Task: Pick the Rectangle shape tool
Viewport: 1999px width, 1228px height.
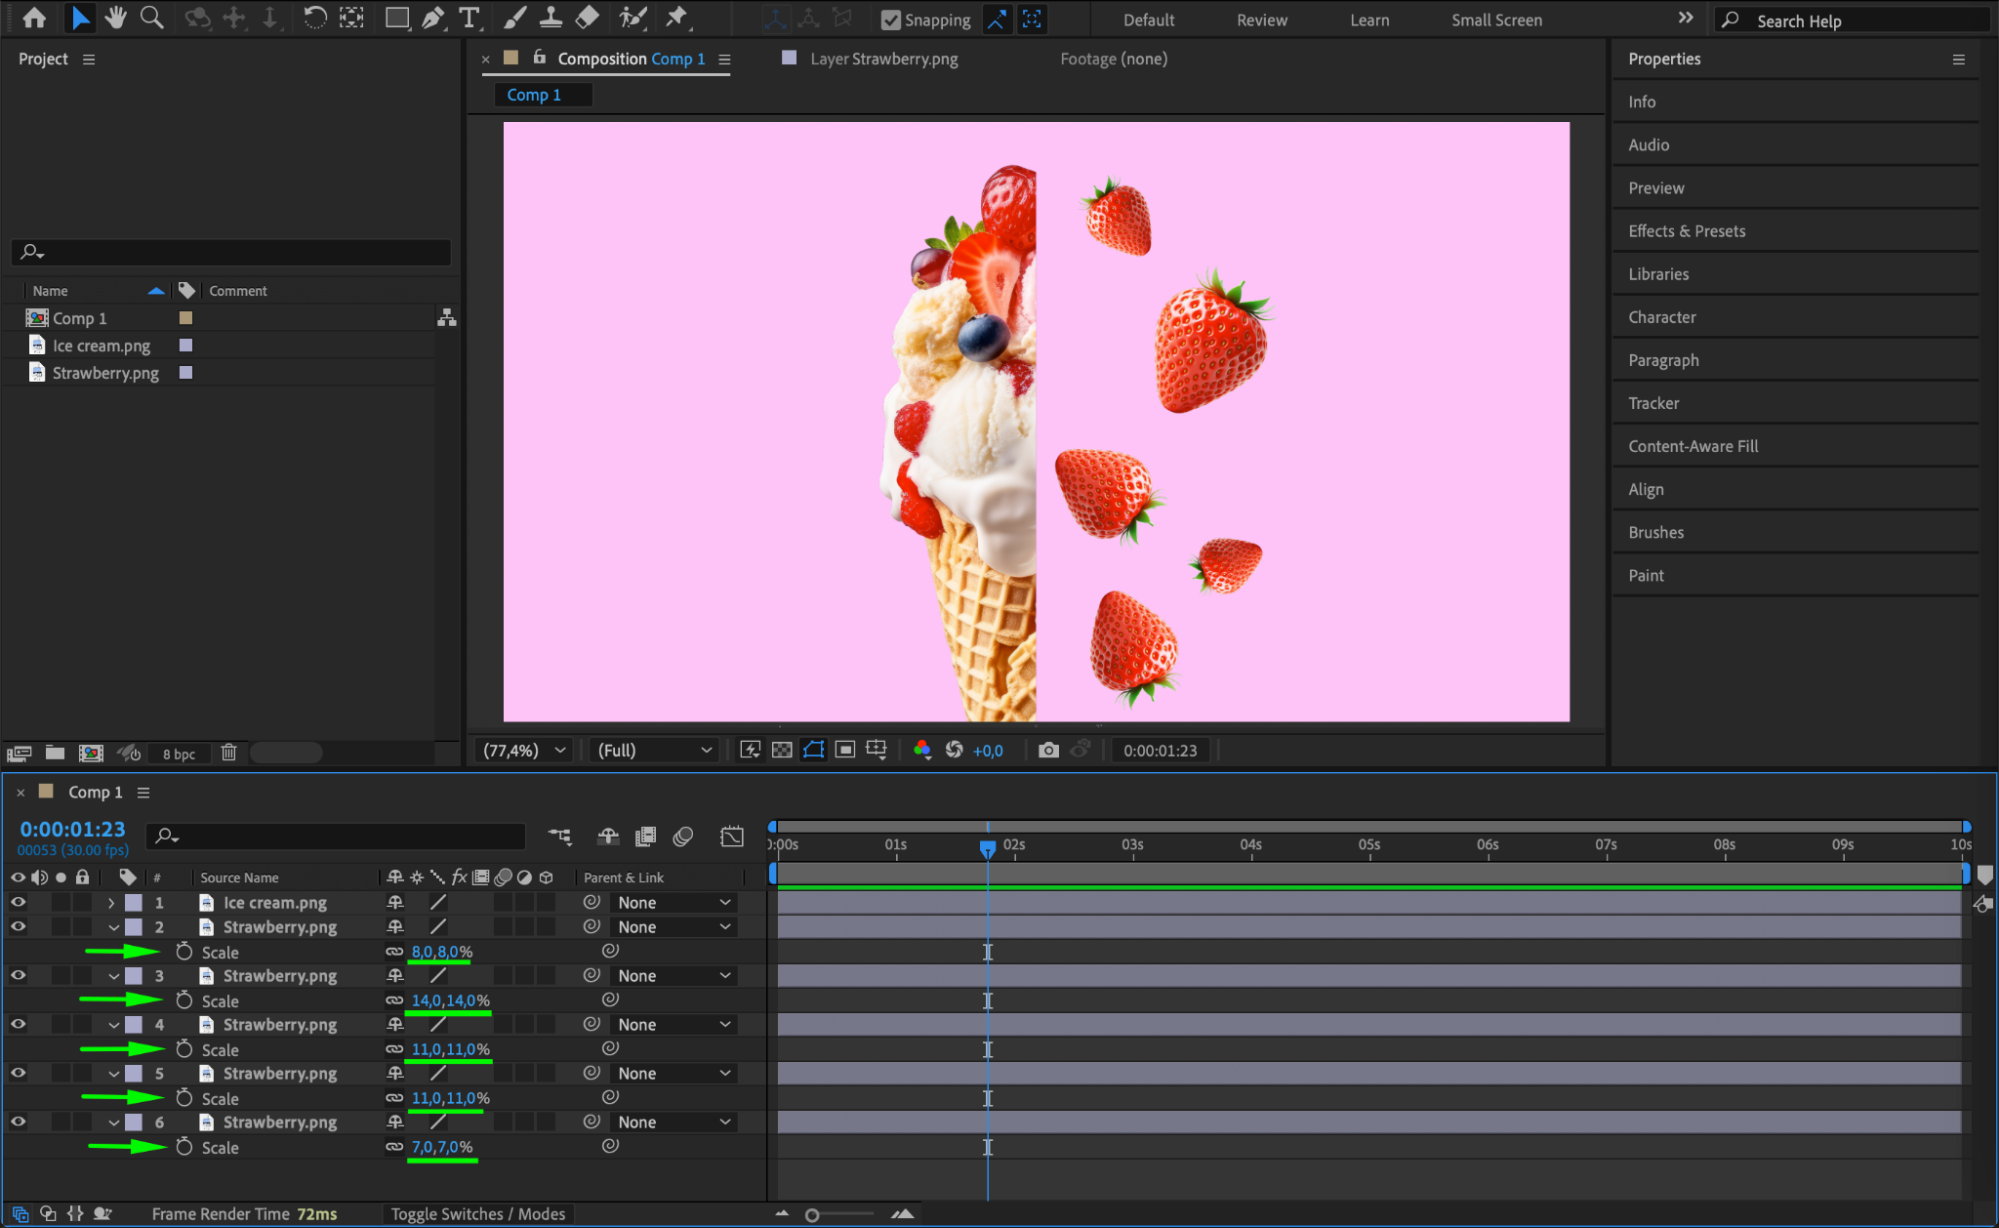Action: point(397,17)
